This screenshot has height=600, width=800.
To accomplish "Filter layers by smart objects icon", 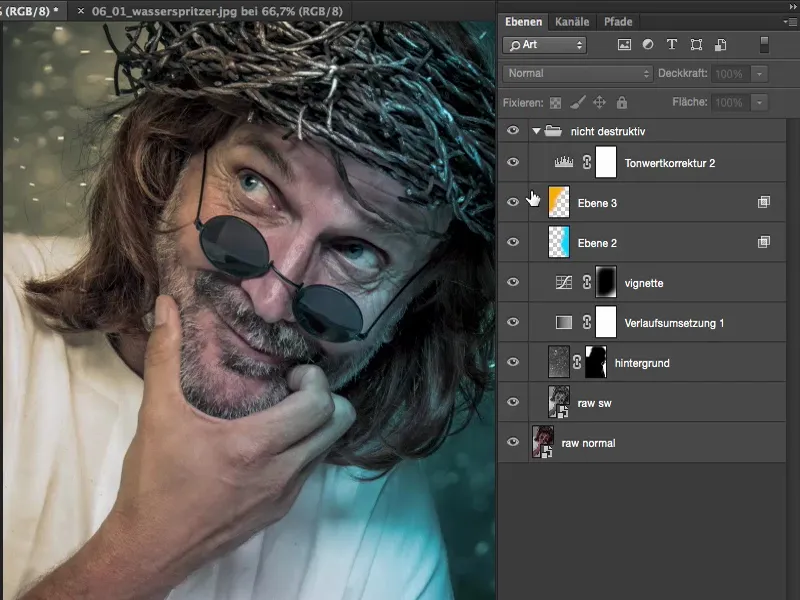I will point(720,45).
